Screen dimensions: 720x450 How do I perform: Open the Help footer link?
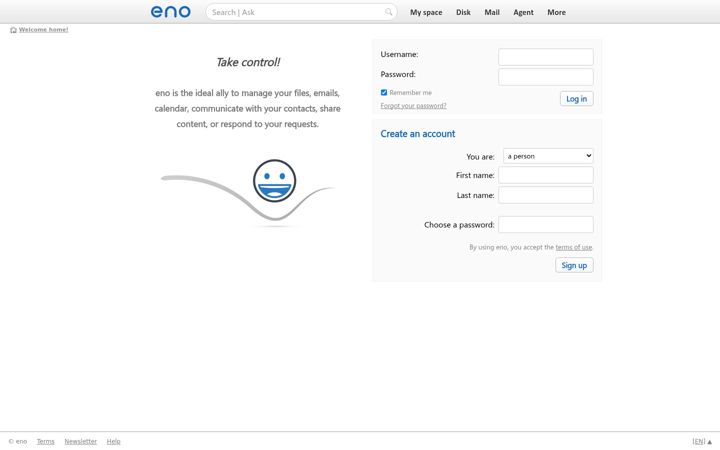[113, 441]
